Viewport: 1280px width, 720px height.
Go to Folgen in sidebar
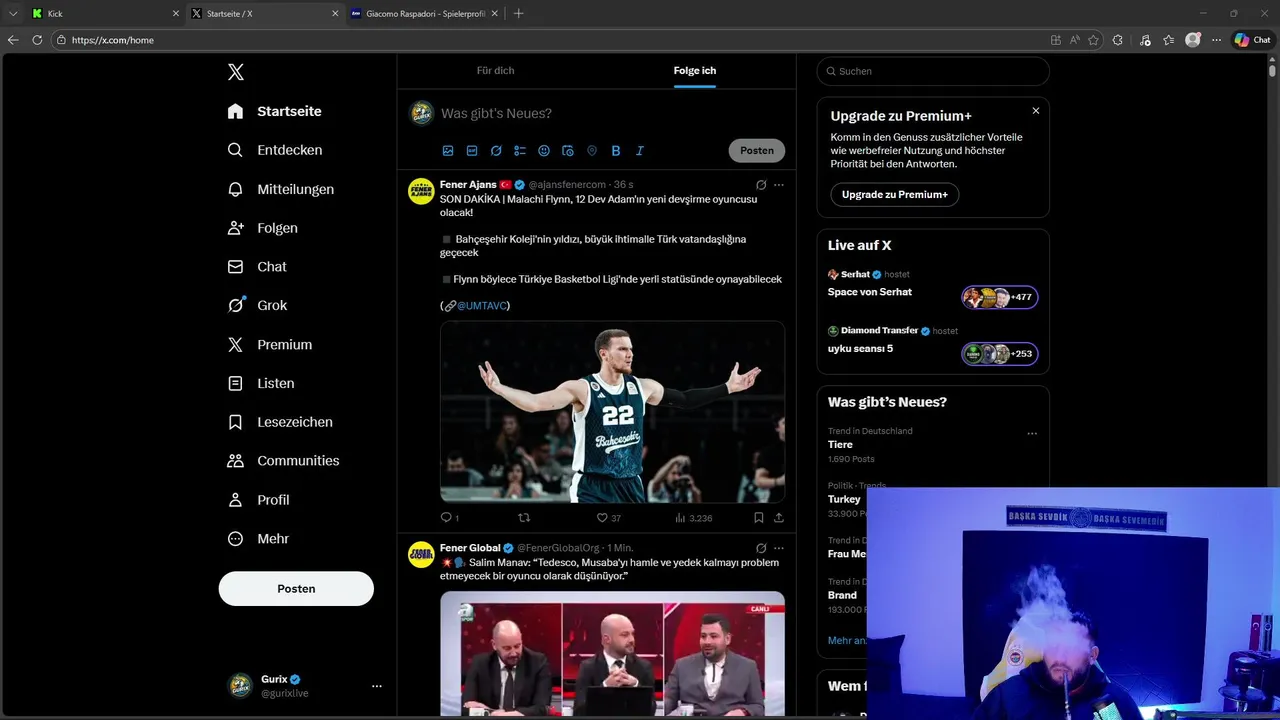click(262, 228)
